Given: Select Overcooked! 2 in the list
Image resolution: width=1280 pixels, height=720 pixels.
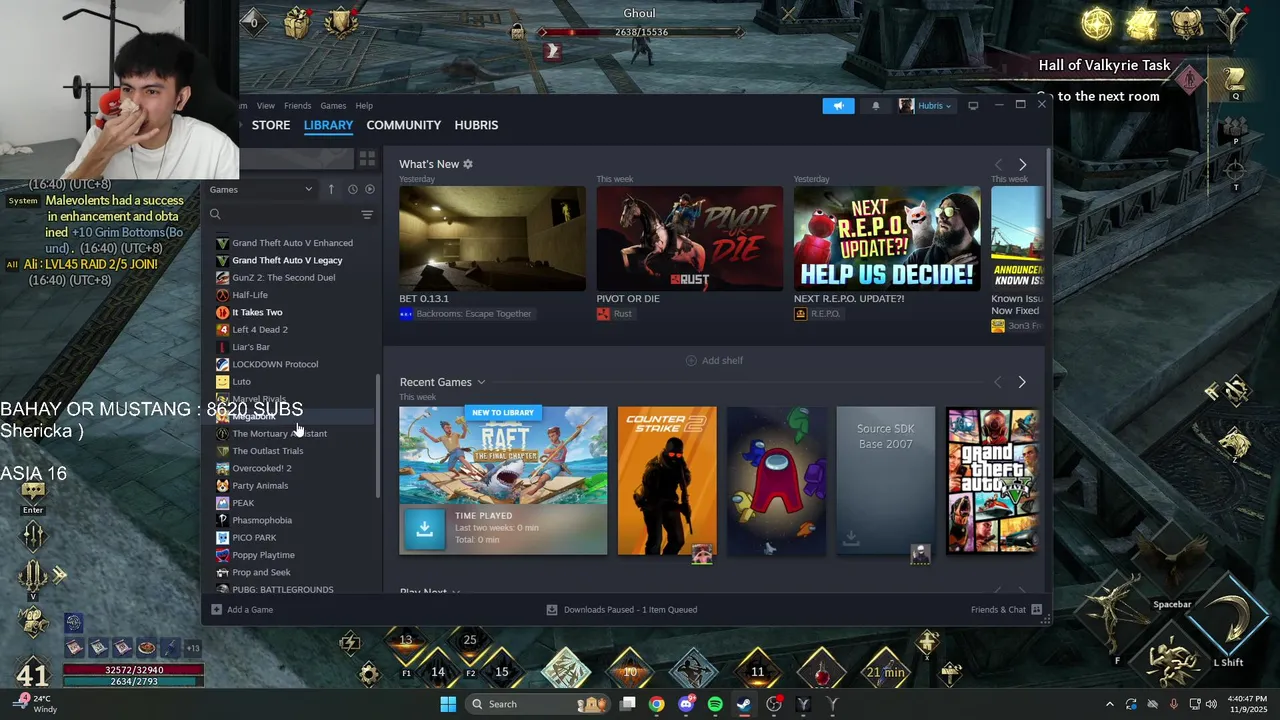Looking at the screenshot, I should click(x=262, y=468).
